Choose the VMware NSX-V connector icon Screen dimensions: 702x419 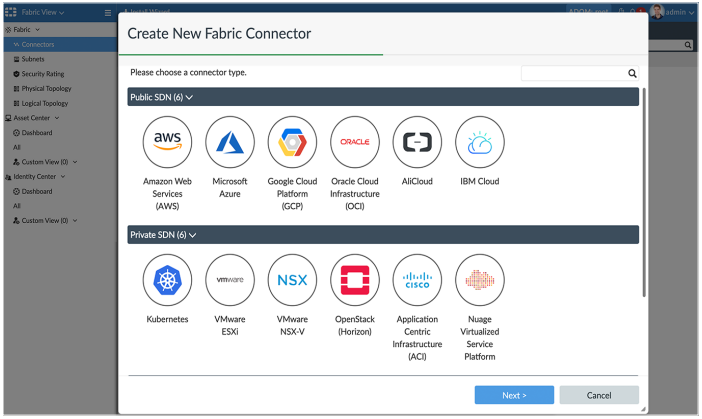click(292, 280)
